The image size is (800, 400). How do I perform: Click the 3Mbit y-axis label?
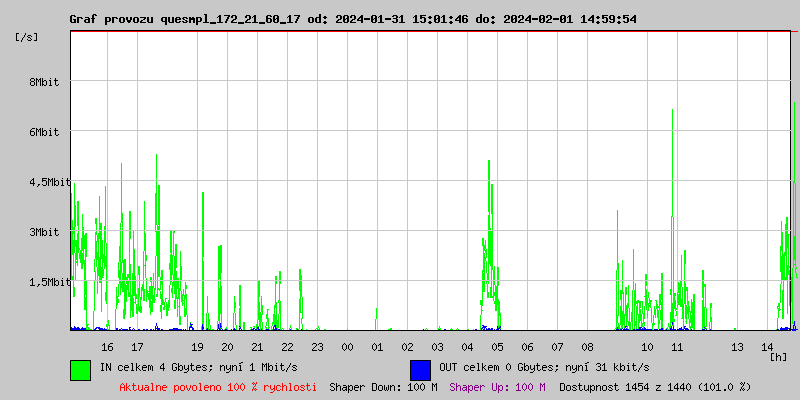(x=44, y=232)
